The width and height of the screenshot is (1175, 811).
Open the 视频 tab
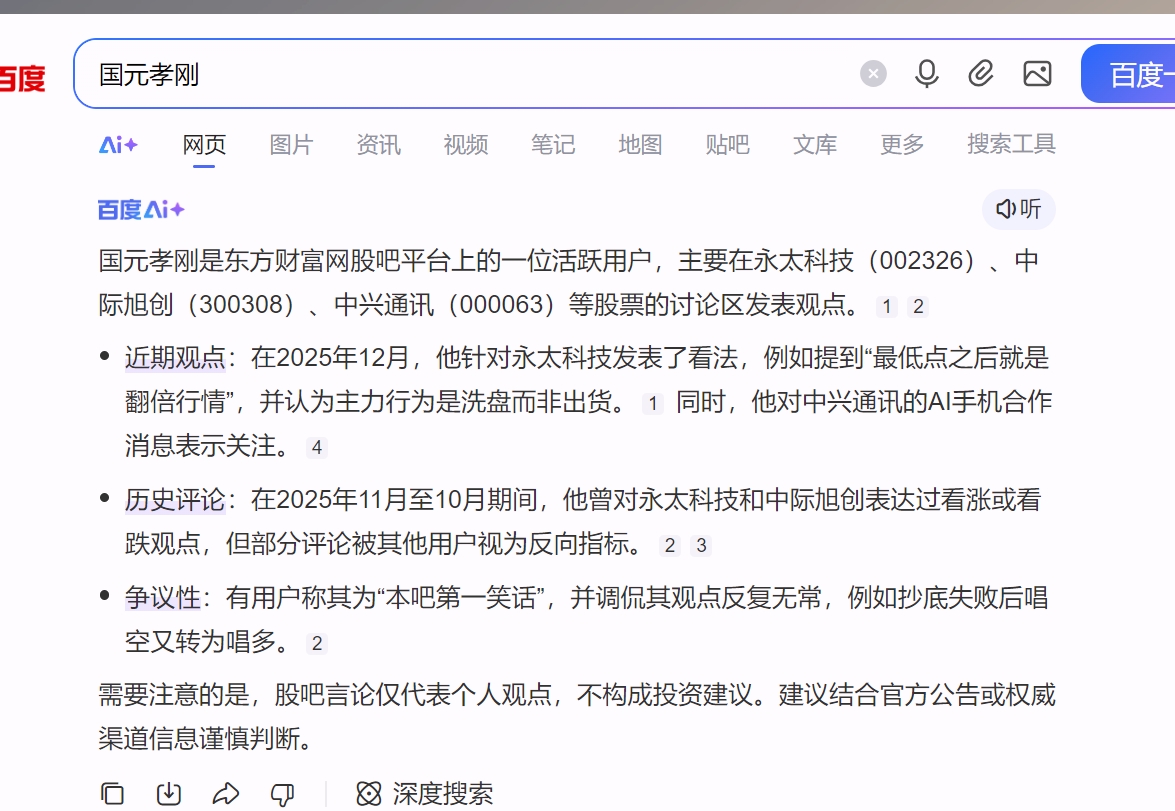465,144
